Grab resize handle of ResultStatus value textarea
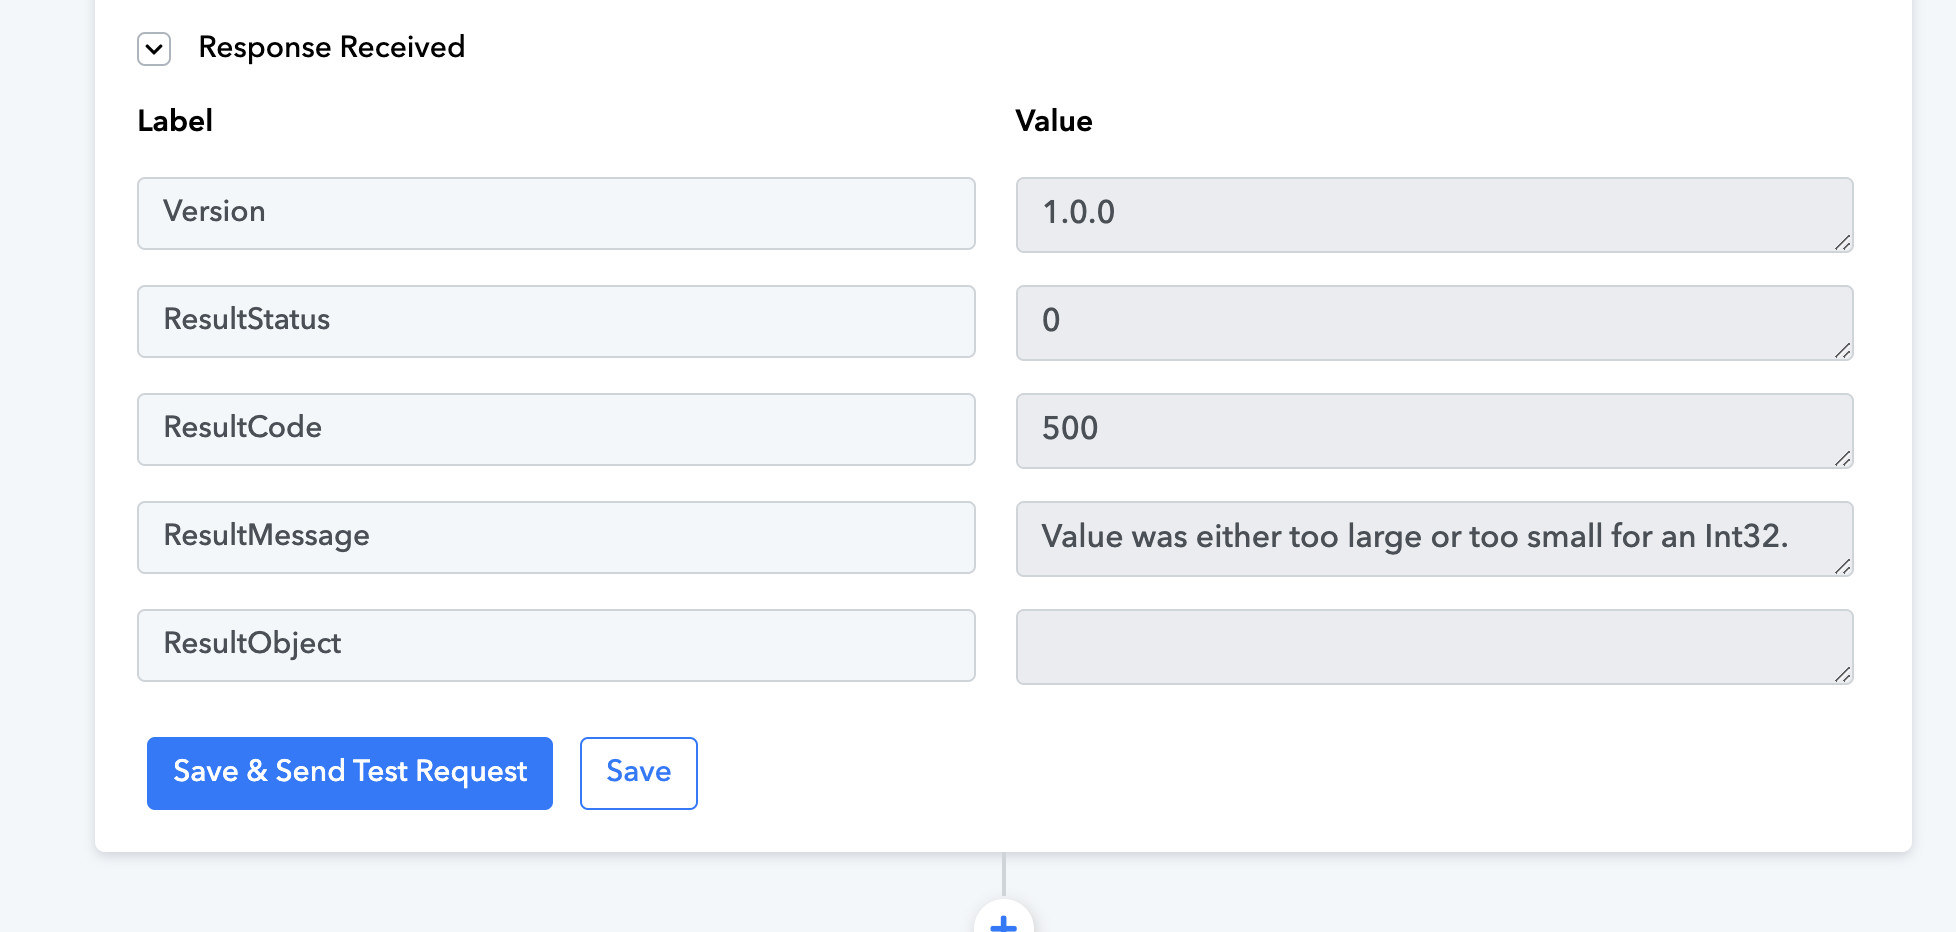The height and width of the screenshot is (932, 1956). point(1843,350)
